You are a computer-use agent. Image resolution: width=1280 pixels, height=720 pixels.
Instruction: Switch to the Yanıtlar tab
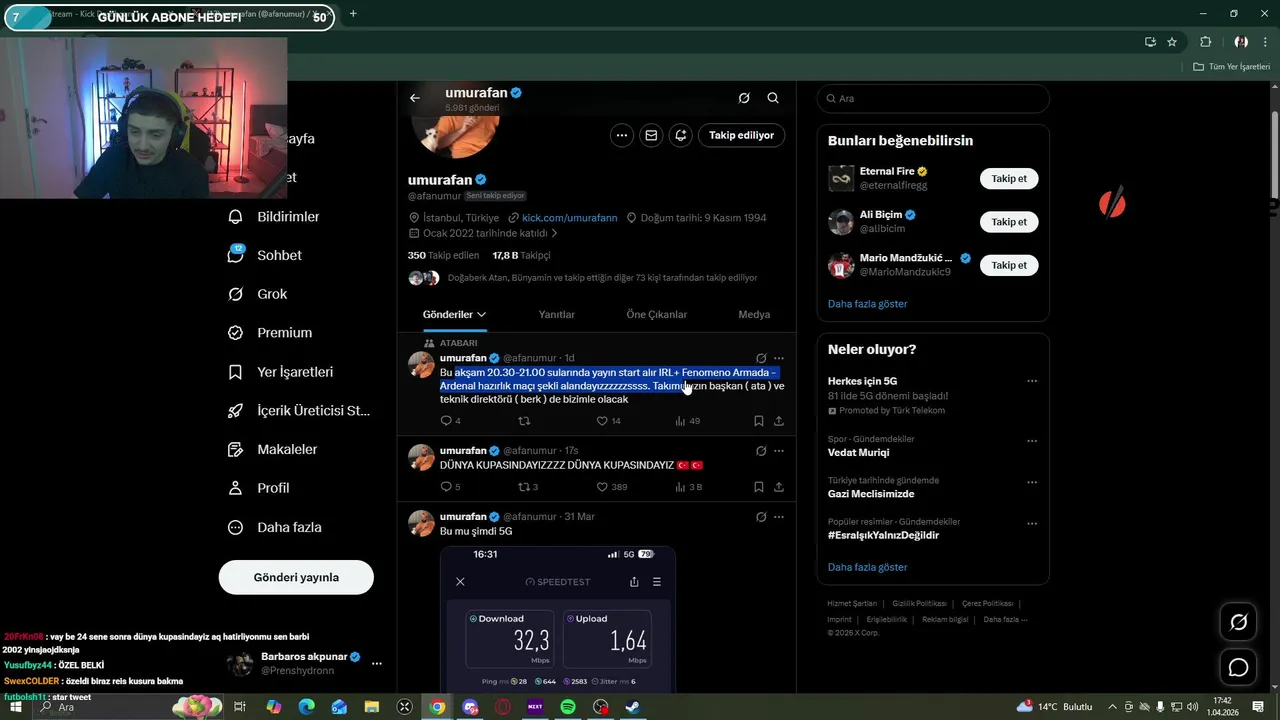pyautogui.click(x=557, y=314)
